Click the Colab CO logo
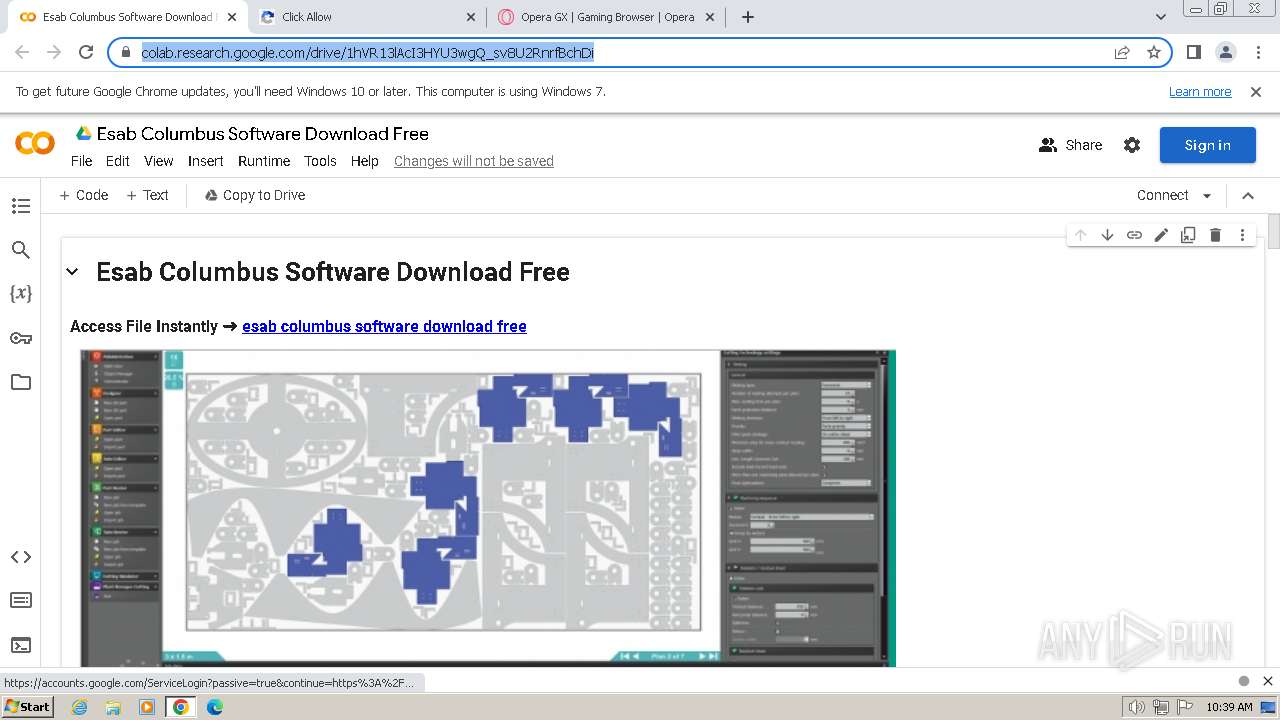This screenshot has height=720, width=1280. click(35, 144)
